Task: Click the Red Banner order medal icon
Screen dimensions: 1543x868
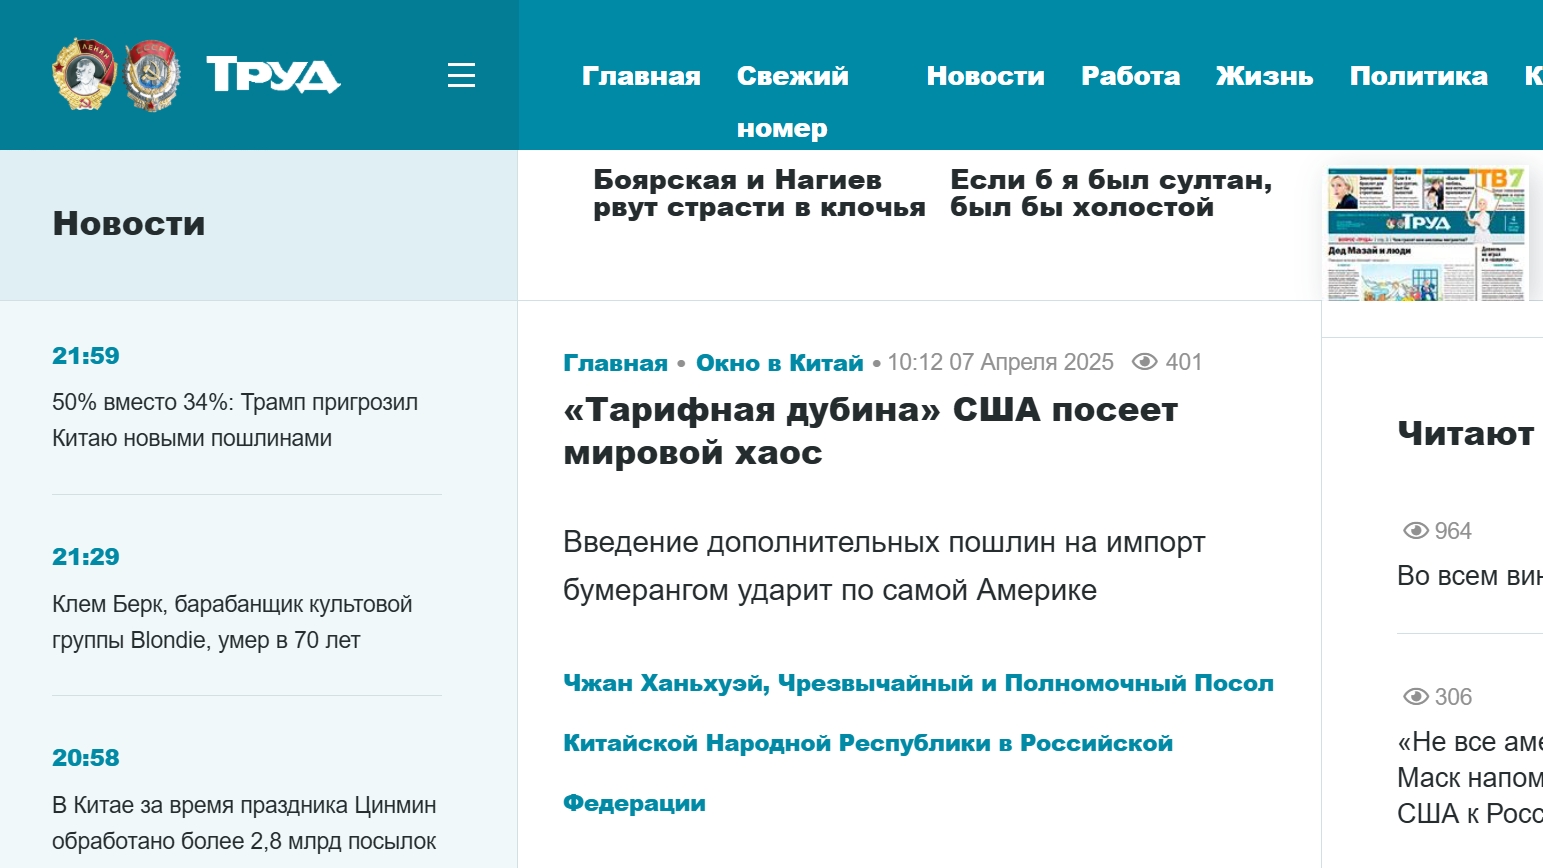Action: click(x=153, y=75)
